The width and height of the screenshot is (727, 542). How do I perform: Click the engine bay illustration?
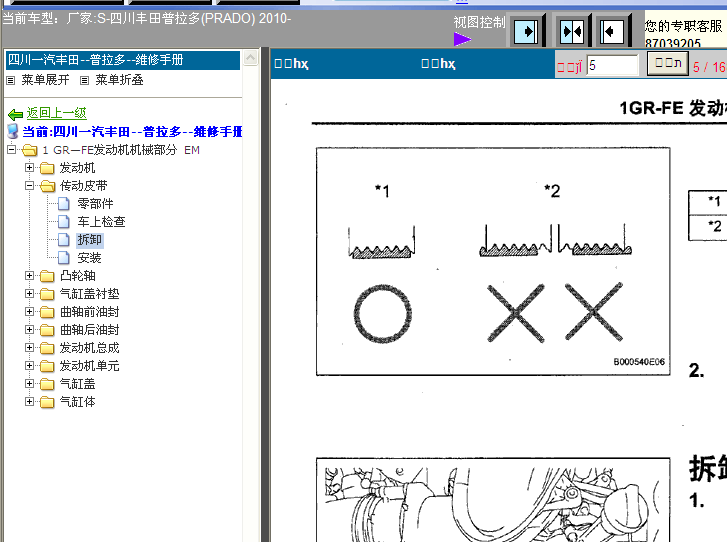pyautogui.click(x=493, y=500)
